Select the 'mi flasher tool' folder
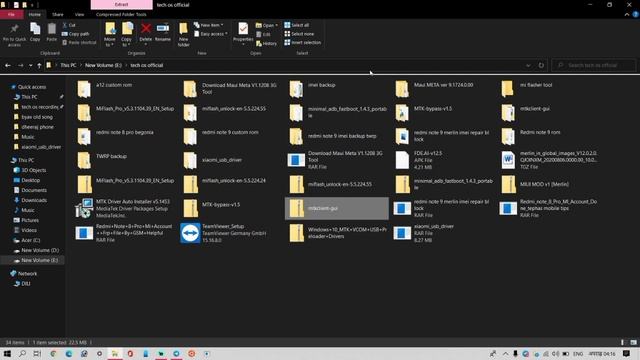The width and height of the screenshot is (640, 360). coord(527,89)
